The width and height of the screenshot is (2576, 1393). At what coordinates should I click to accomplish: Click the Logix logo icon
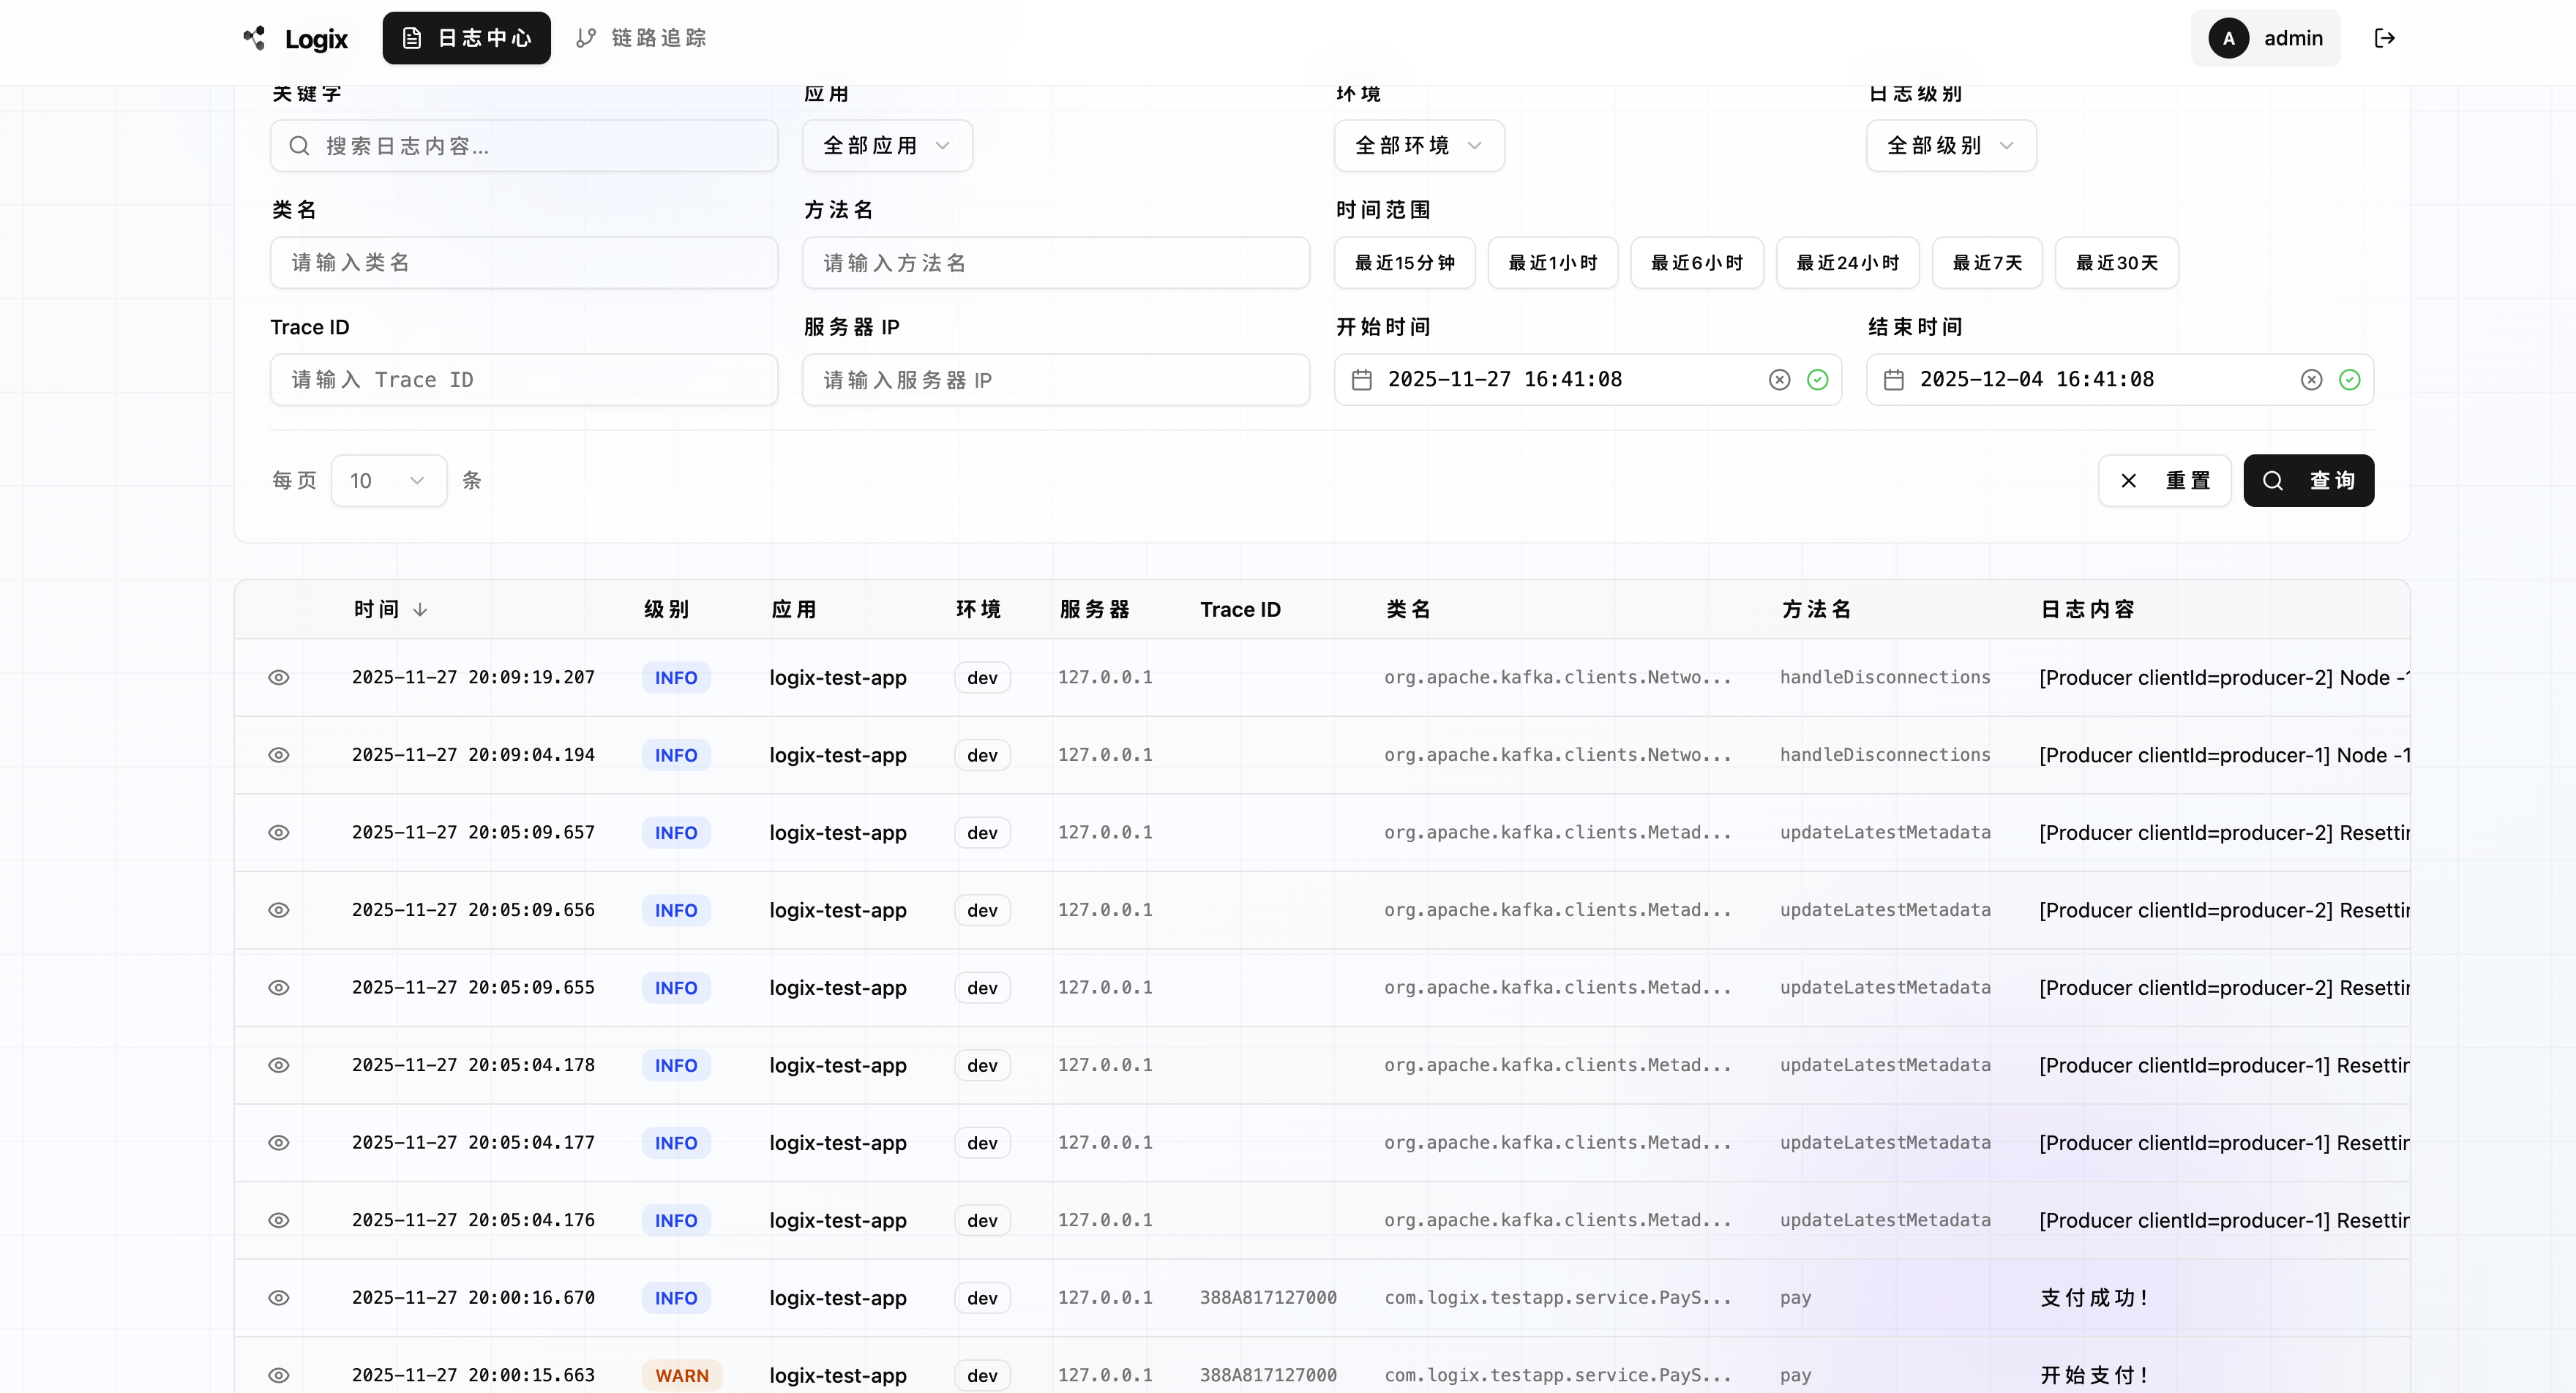(x=254, y=38)
